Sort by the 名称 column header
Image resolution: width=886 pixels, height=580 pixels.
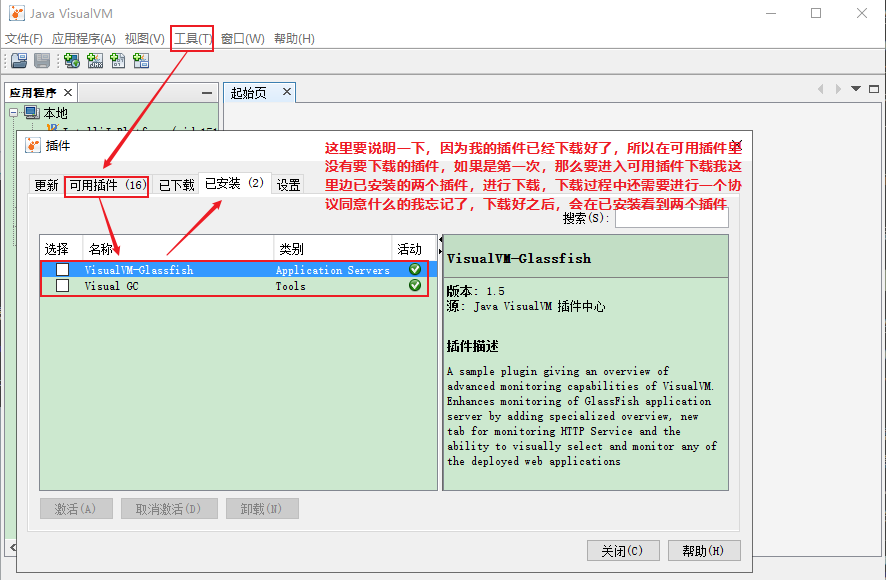pos(178,249)
